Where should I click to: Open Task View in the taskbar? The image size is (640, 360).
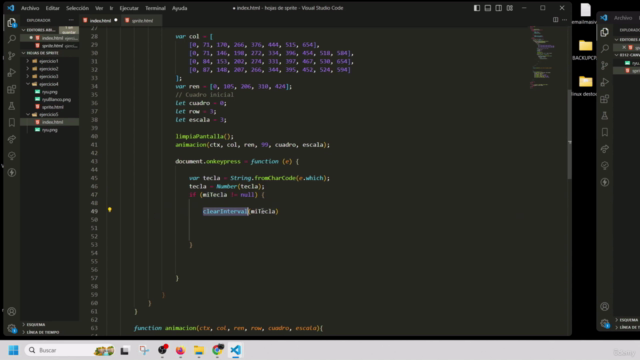[x=124, y=350]
